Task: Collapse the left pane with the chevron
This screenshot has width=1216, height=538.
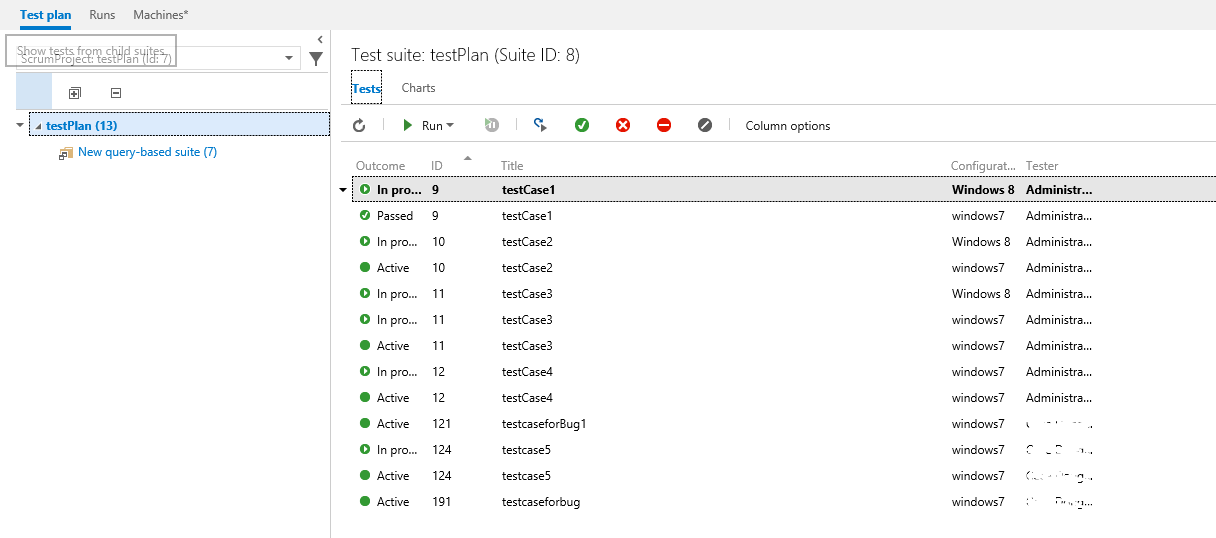Action: click(320, 40)
